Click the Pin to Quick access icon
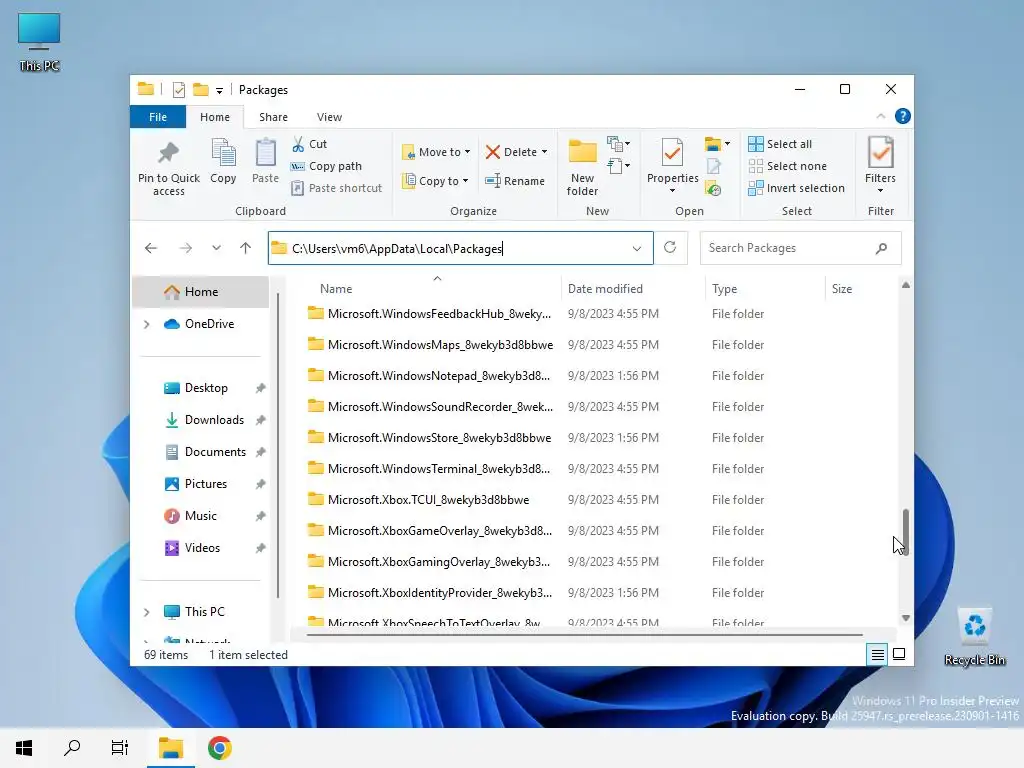Image resolution: width=1024 pixels, height=768 pixels. (x=168, y=153)
